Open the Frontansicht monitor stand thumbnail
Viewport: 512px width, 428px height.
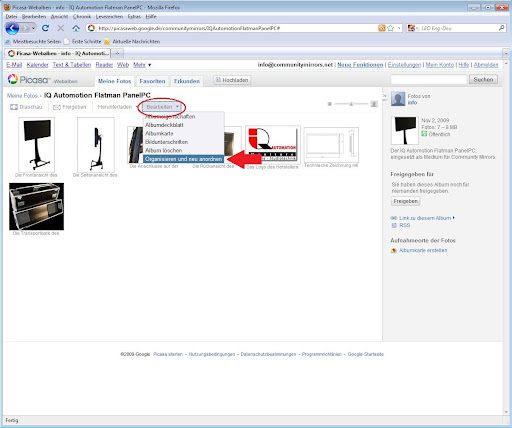[37, 145]
